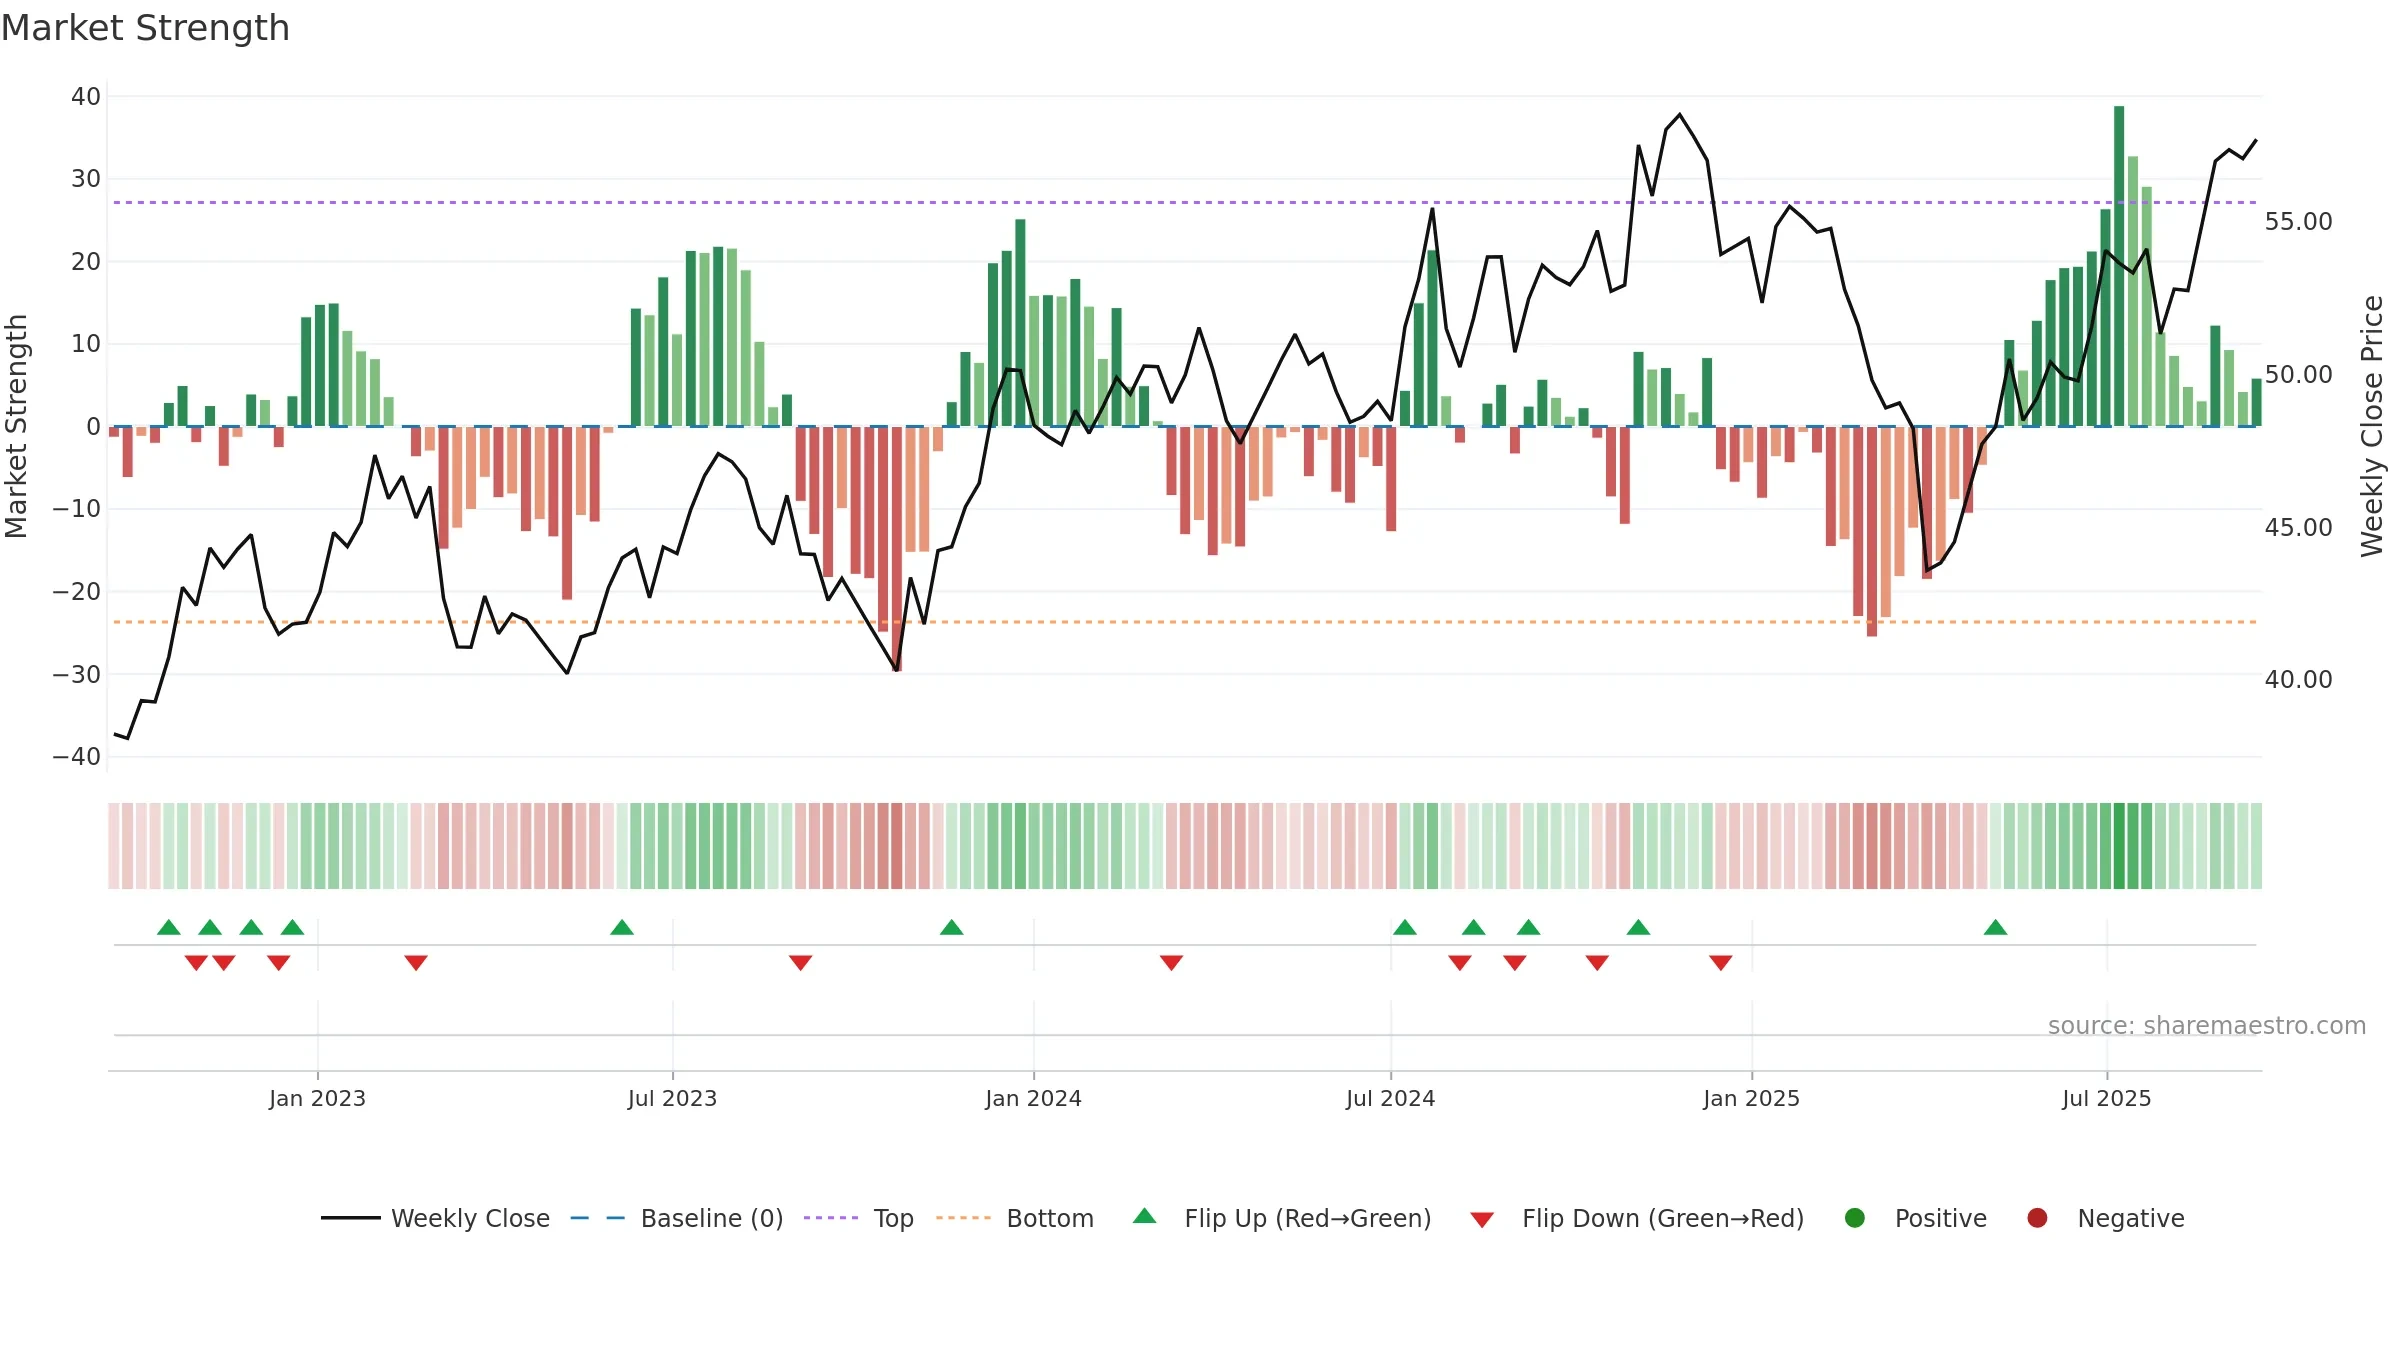This screenshot has height=1350, width=2400.
Task: Click the tallest green strength bar near Jul 2025
Action: coord(2119,266)
